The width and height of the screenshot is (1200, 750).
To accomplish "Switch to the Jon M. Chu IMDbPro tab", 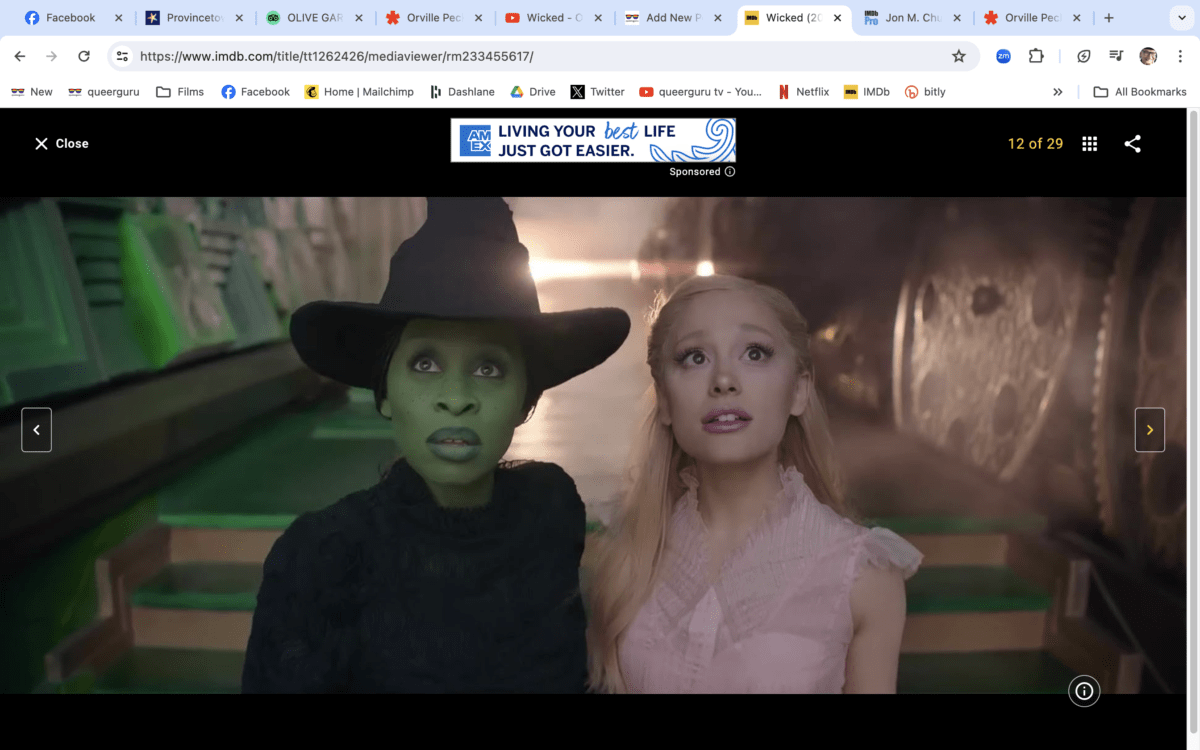I will point(912,18).
